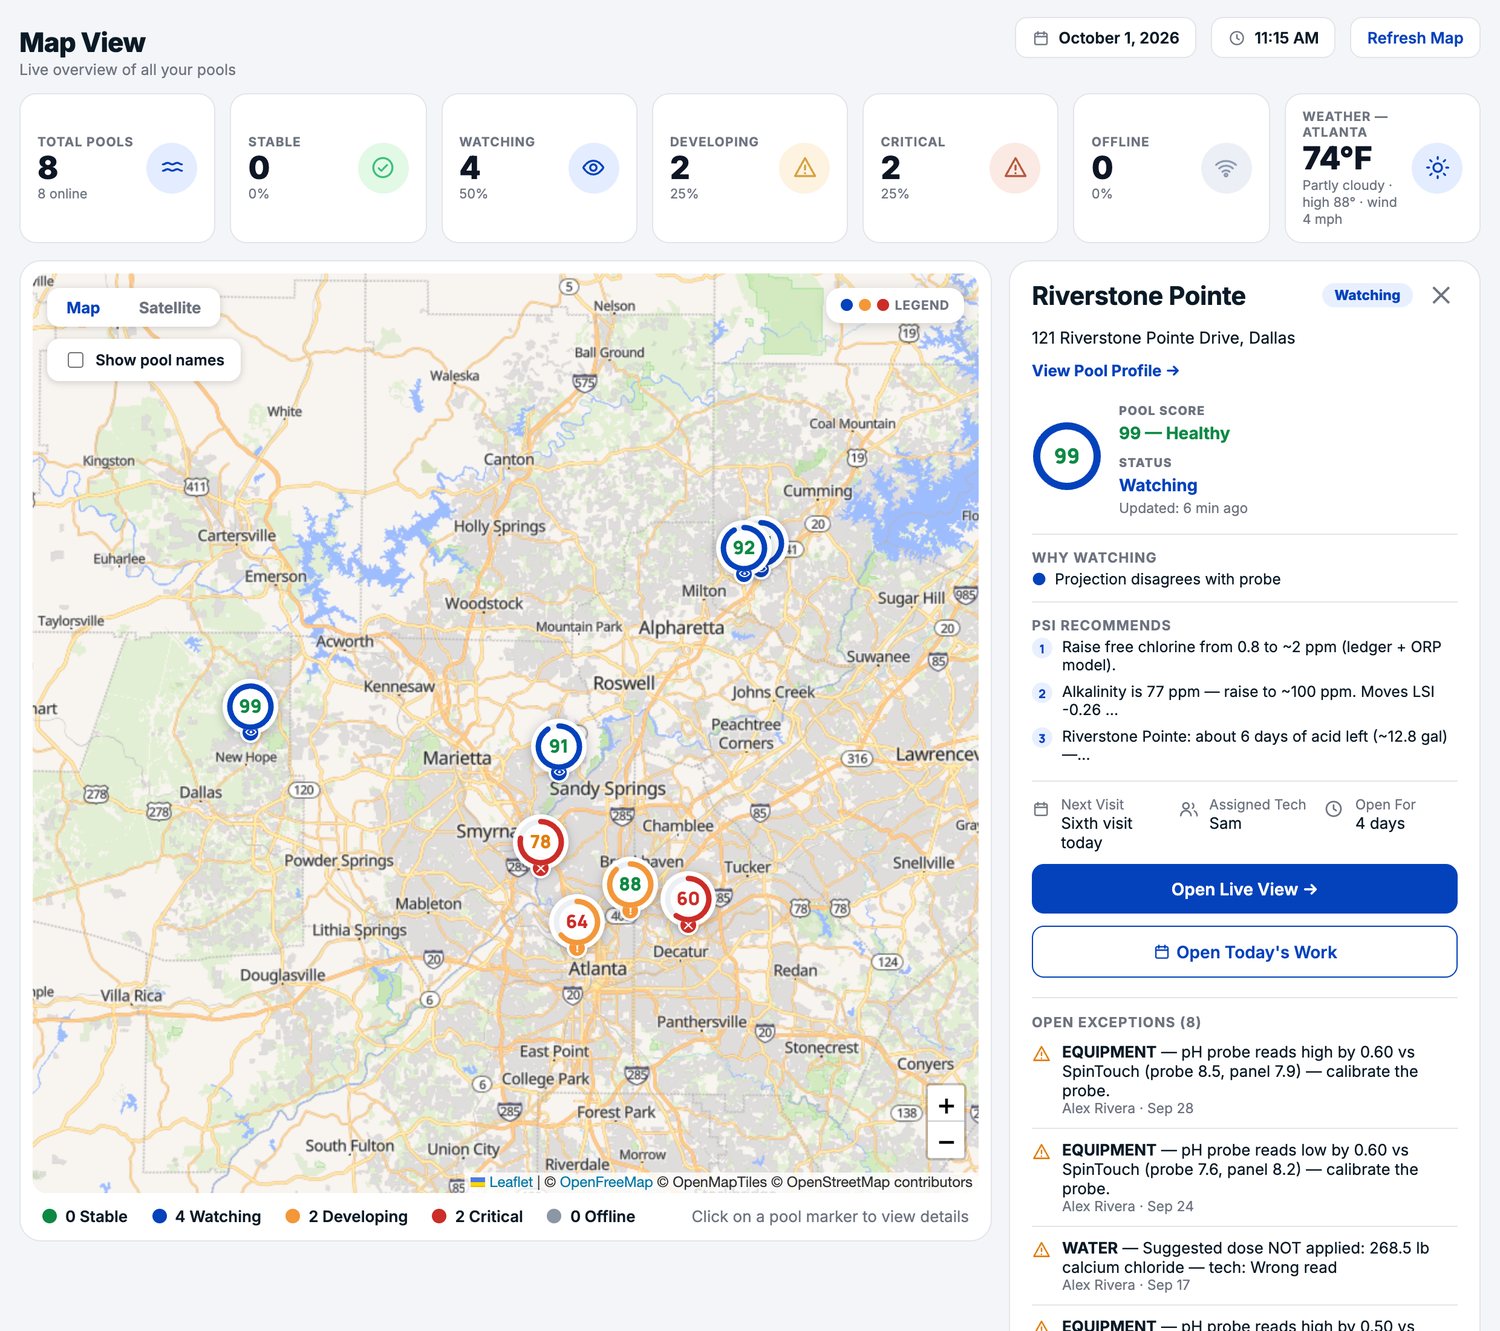Click the orange Developing legend dot below map
The height and width of the screenshot is (1331, 1500).
(292, 1216)
